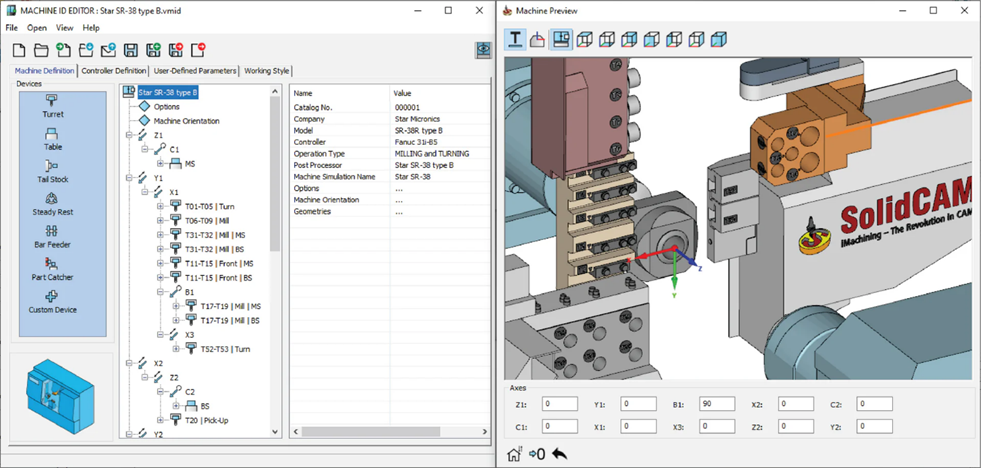Open the View menu
This screenshot has height=468, width=981.
[x=64, y=28]
